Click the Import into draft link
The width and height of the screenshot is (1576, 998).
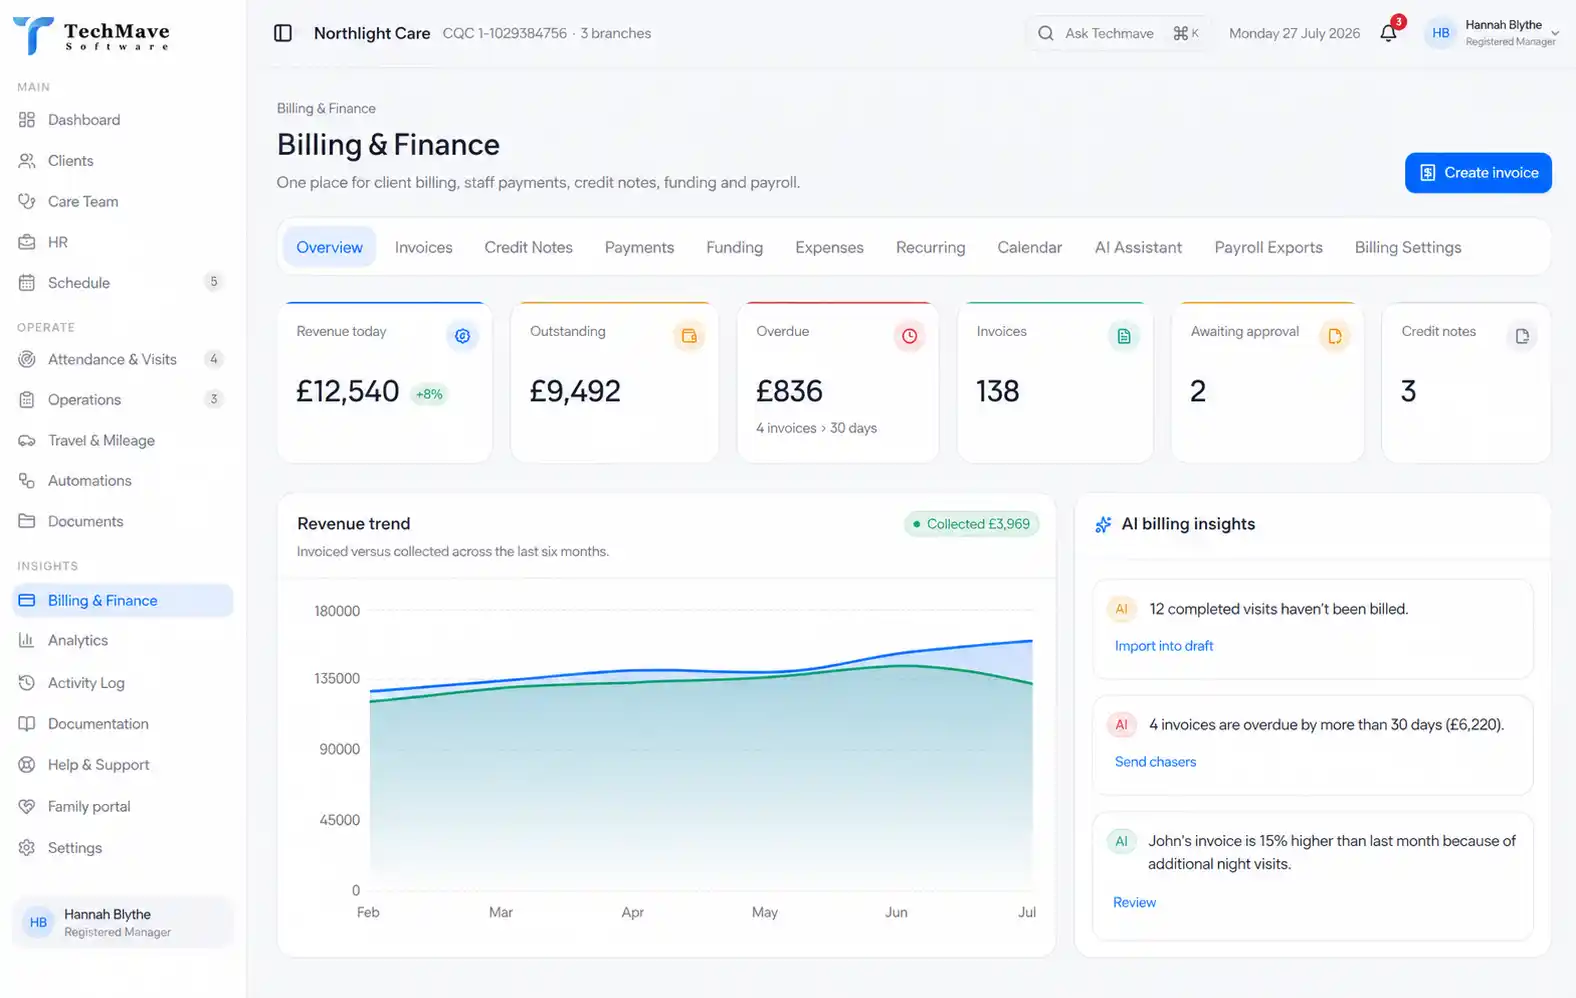point(1164,646)
